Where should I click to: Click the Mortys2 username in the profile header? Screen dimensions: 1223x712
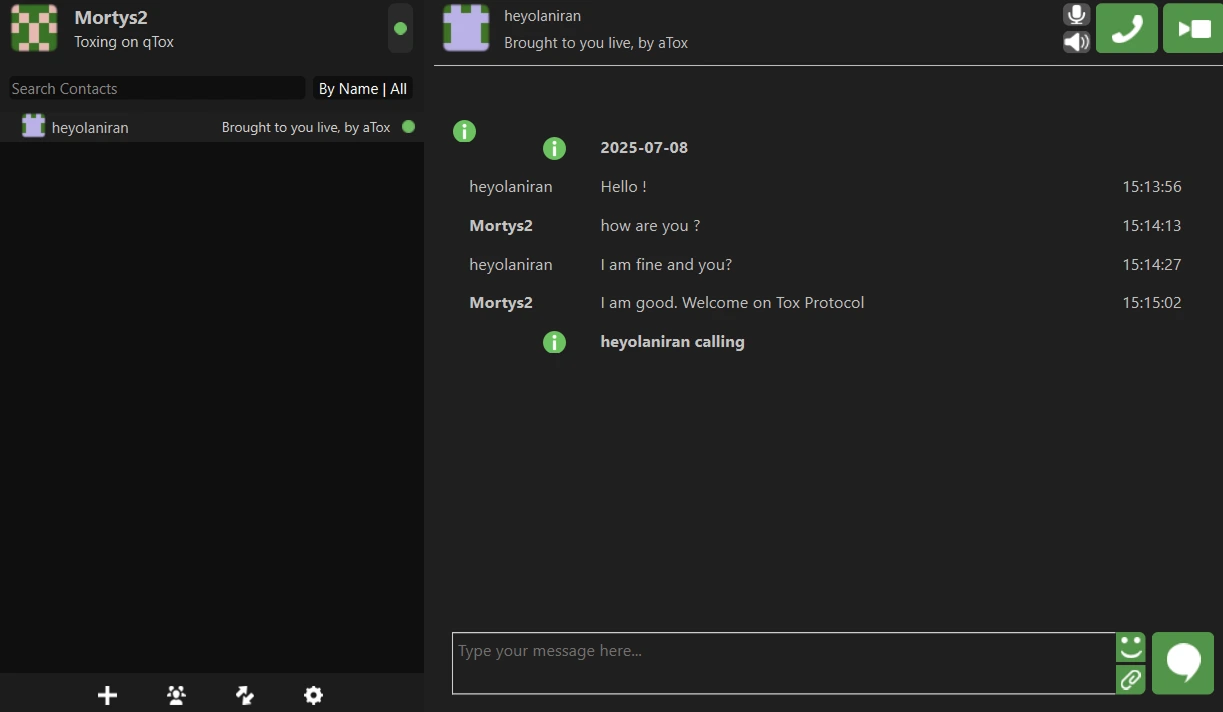[111, 18]
